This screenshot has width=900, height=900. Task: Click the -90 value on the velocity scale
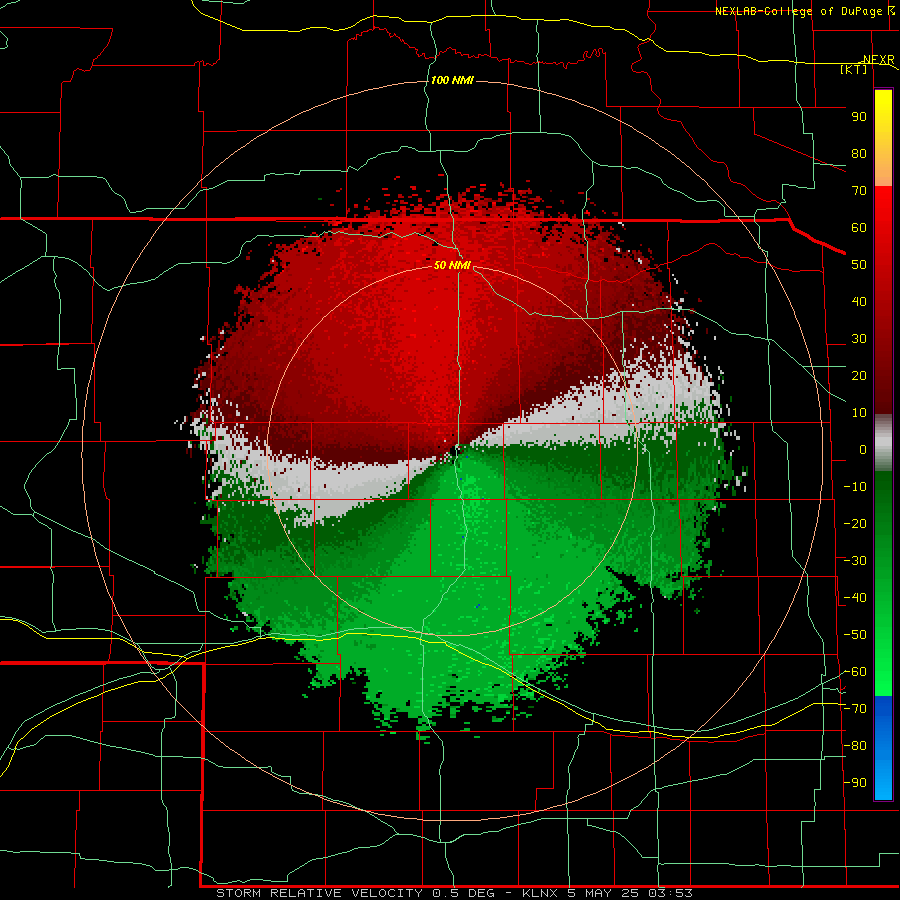[x=855, y=783]
